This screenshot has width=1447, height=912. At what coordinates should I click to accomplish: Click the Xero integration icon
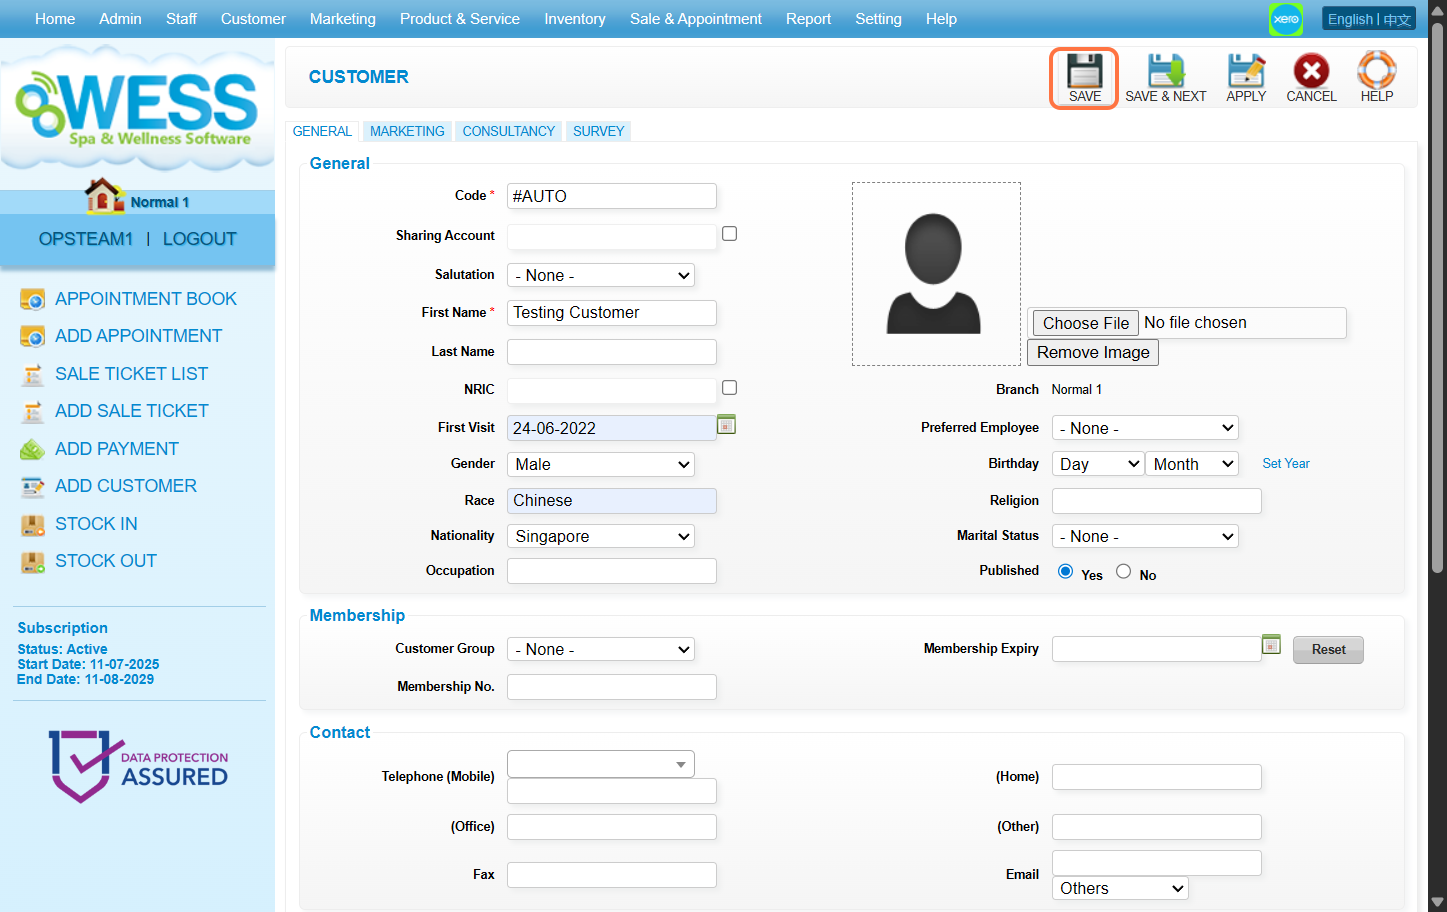[1286, 19]
